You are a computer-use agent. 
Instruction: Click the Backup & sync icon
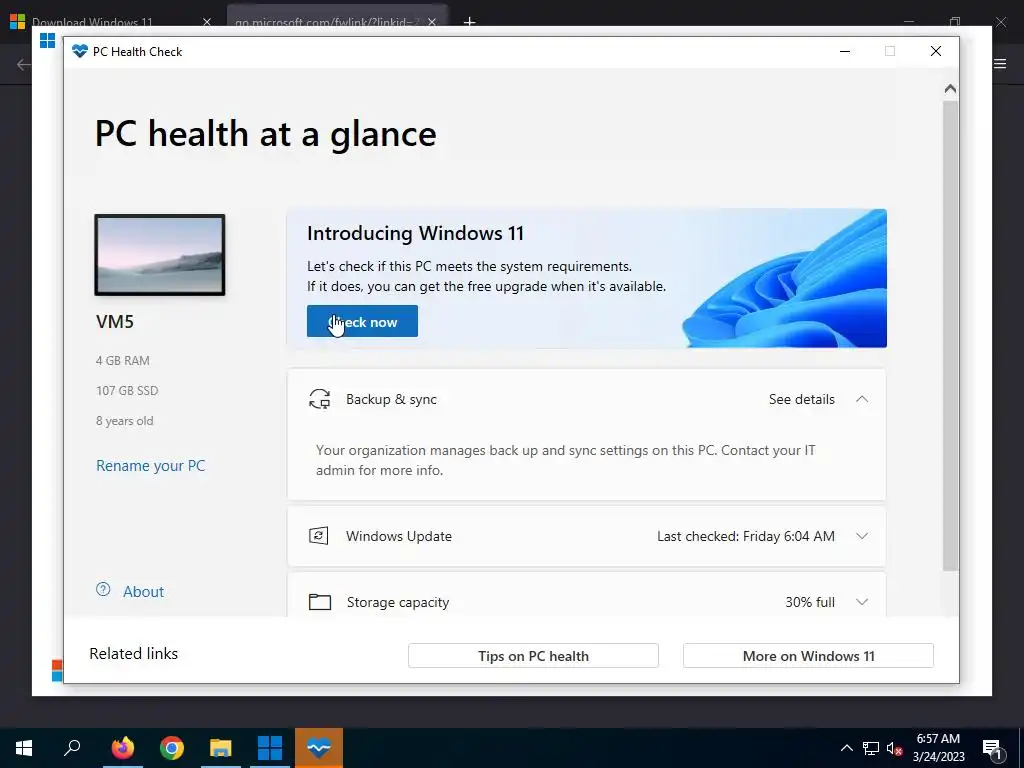[319, 399]
